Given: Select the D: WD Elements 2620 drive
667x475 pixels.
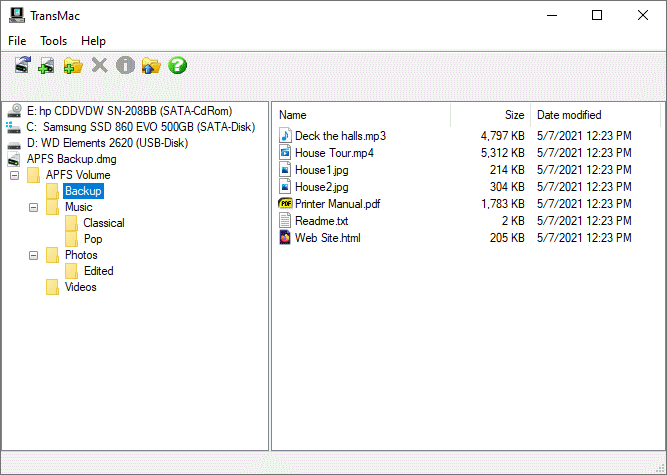Looking at the screenshot, I should pos(108,143).
